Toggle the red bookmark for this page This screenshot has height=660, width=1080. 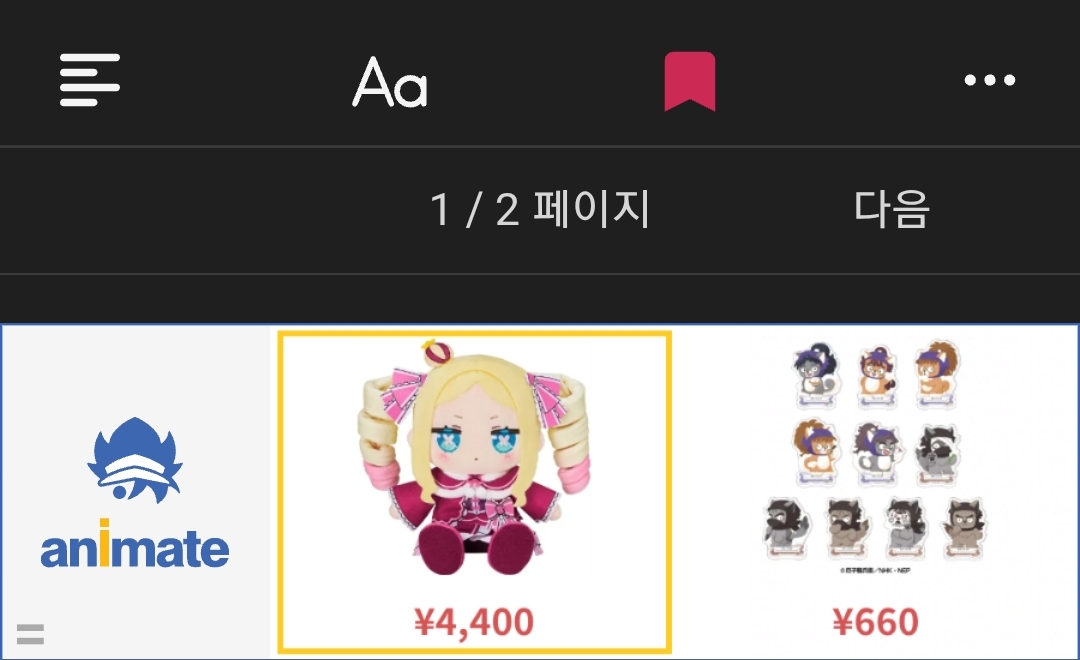[x=689, y=81]
